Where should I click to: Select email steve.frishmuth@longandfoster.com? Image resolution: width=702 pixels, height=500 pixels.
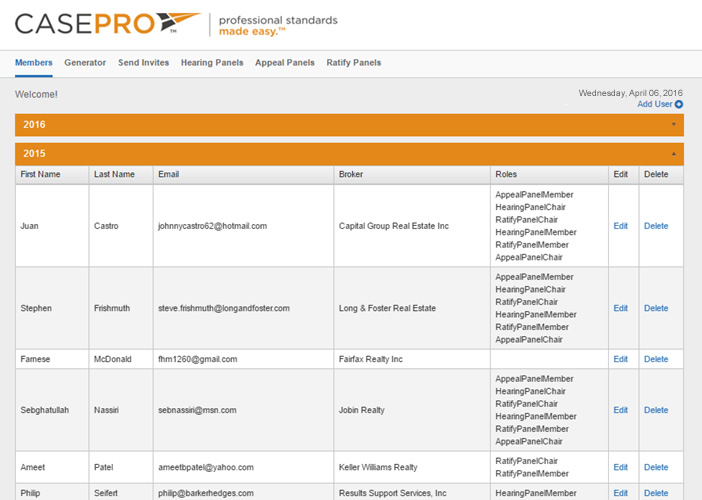tap(224, 308)
